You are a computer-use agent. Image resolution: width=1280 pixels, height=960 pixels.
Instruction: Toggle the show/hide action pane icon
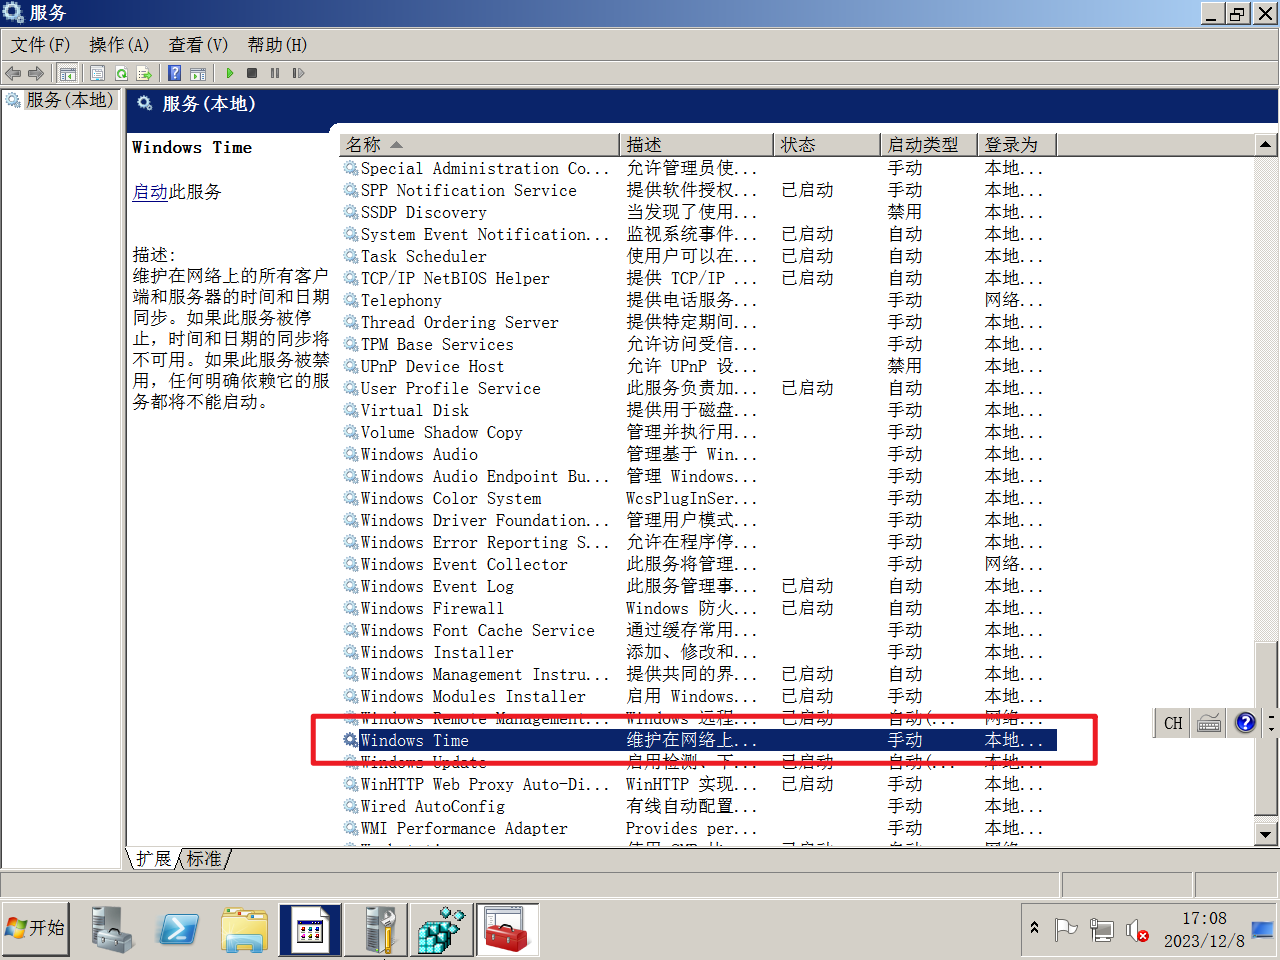pyautogui.click(x=198, y=73)
